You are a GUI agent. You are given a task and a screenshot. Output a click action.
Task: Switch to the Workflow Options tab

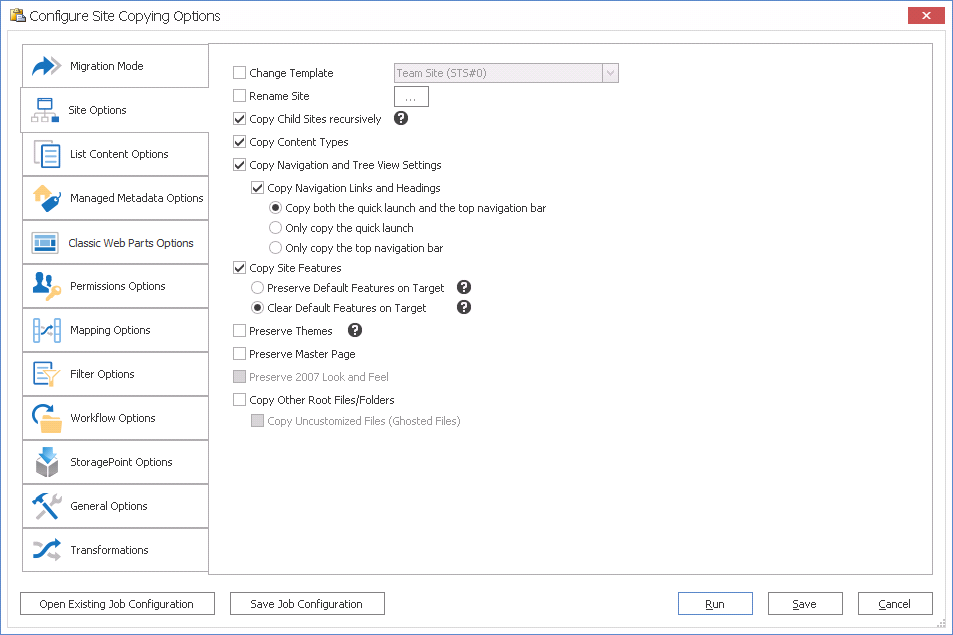point(113,418)
